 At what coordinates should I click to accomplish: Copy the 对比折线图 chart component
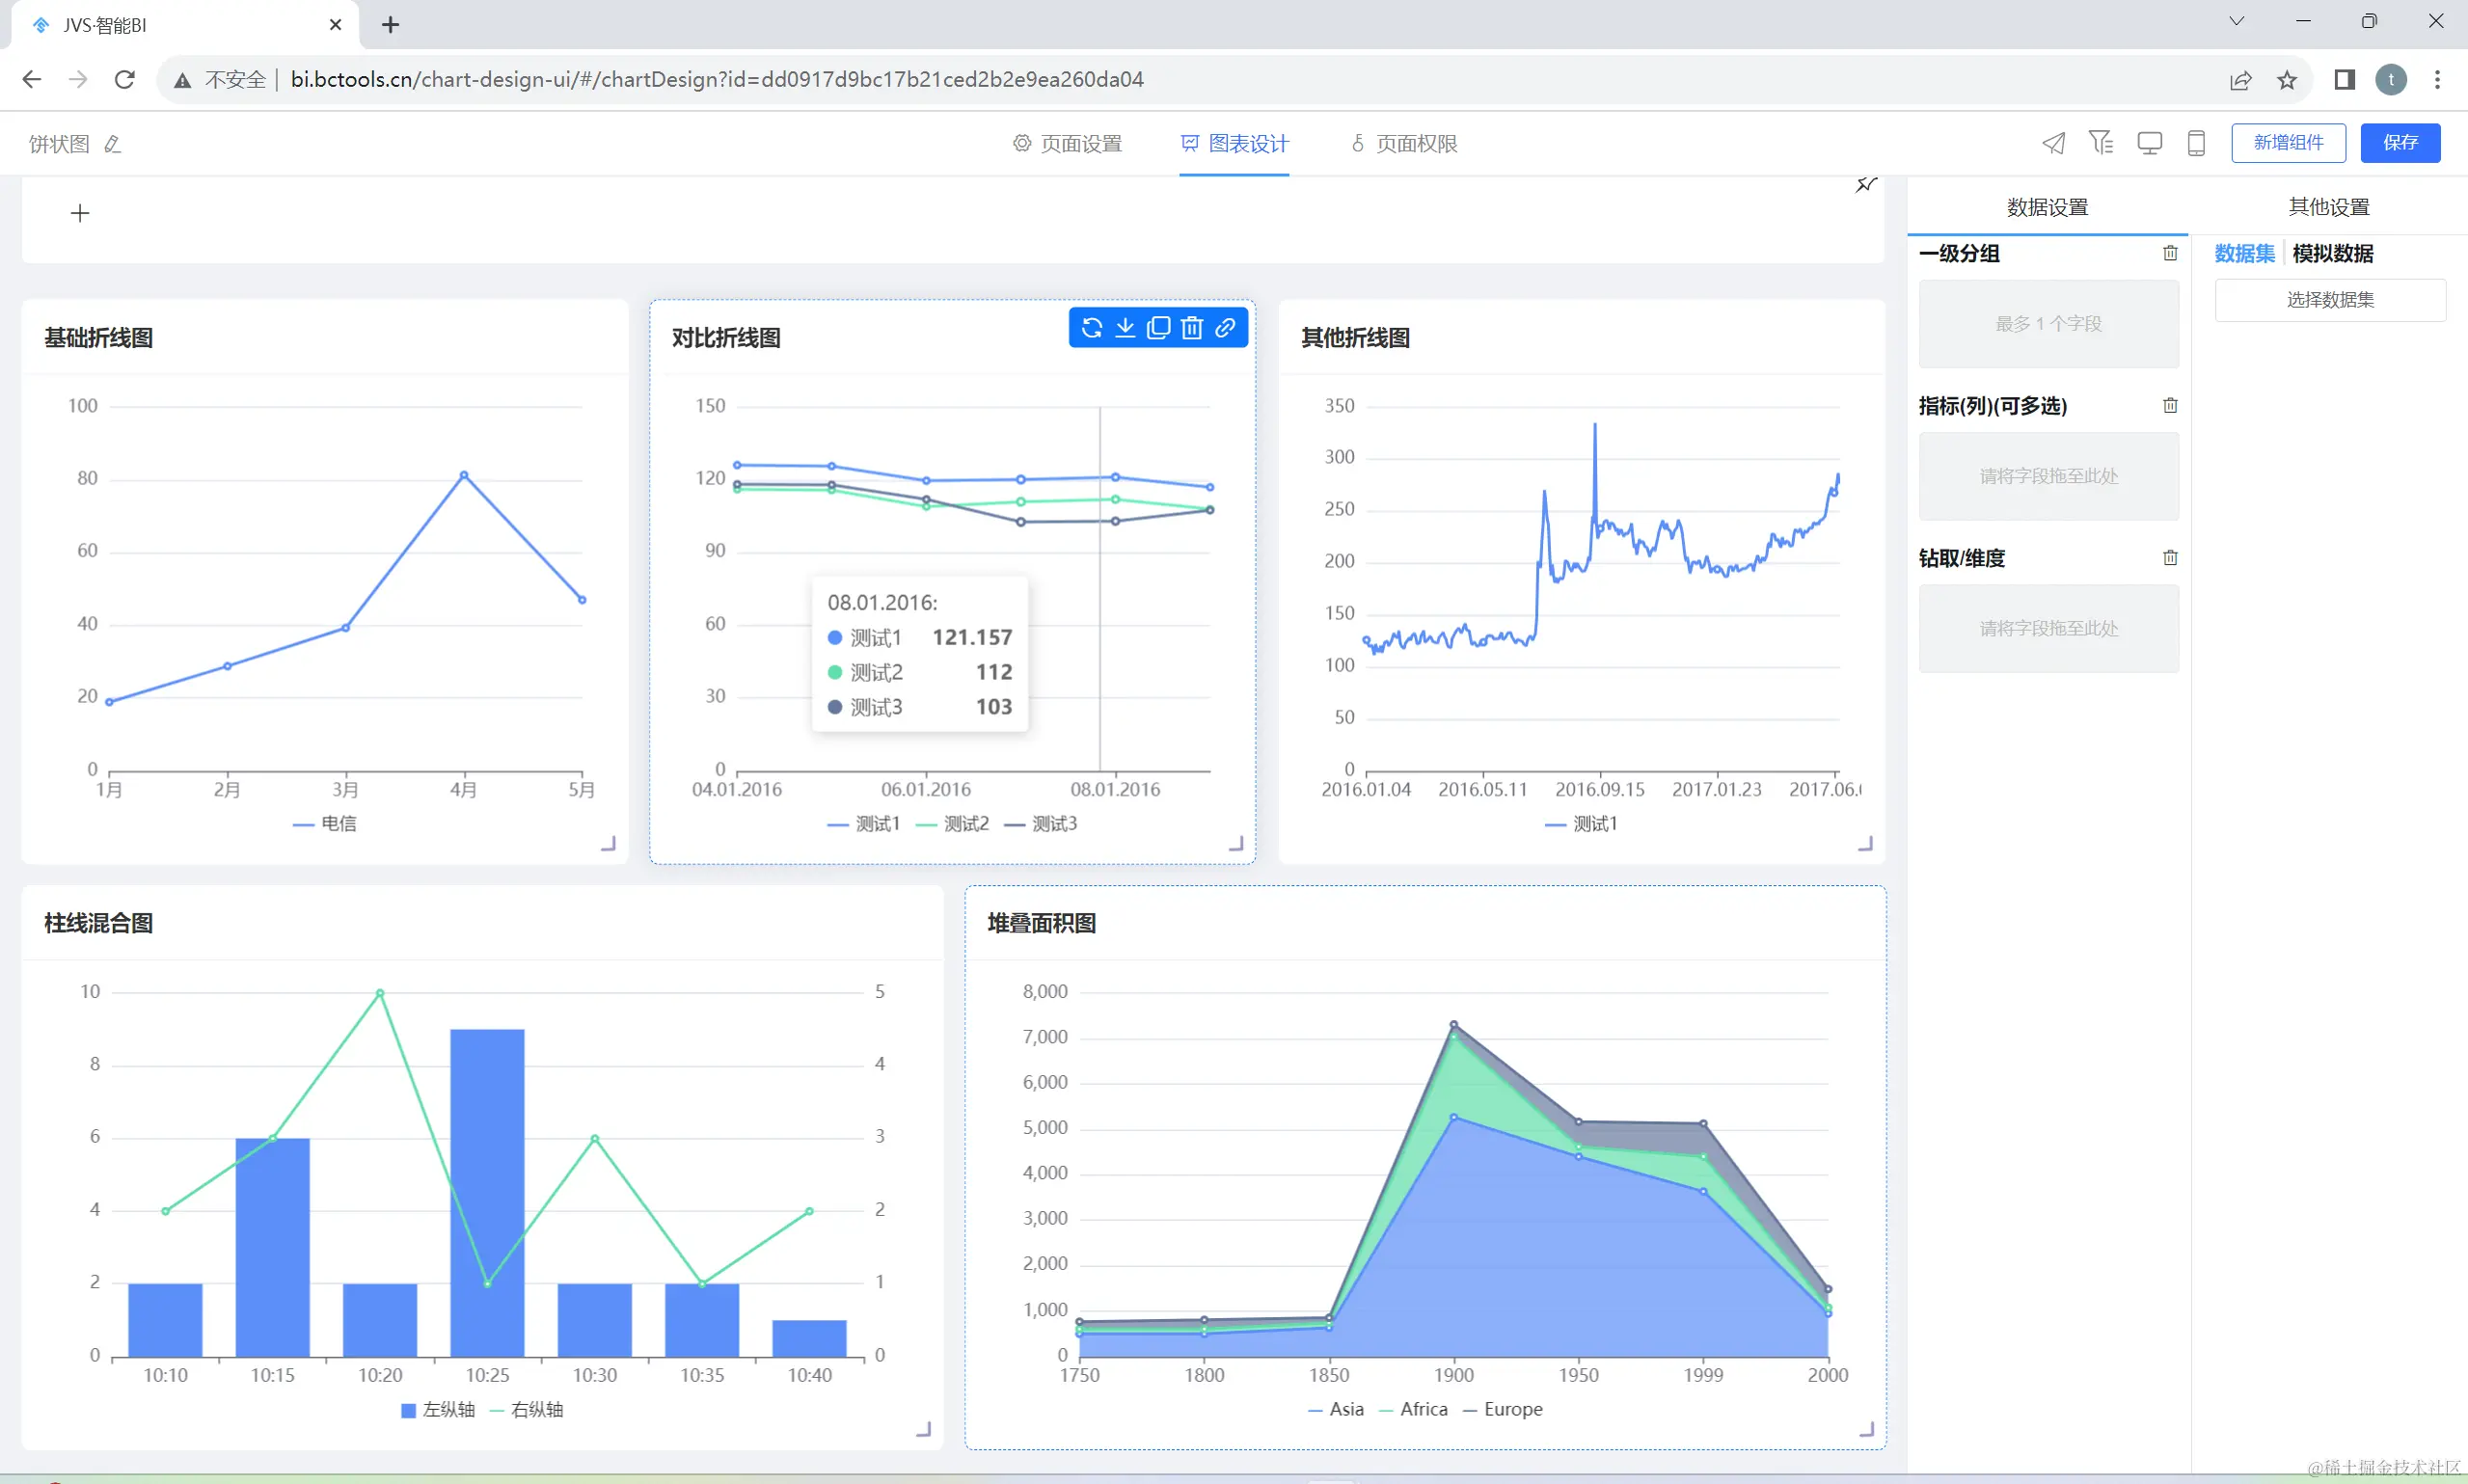1158,328
